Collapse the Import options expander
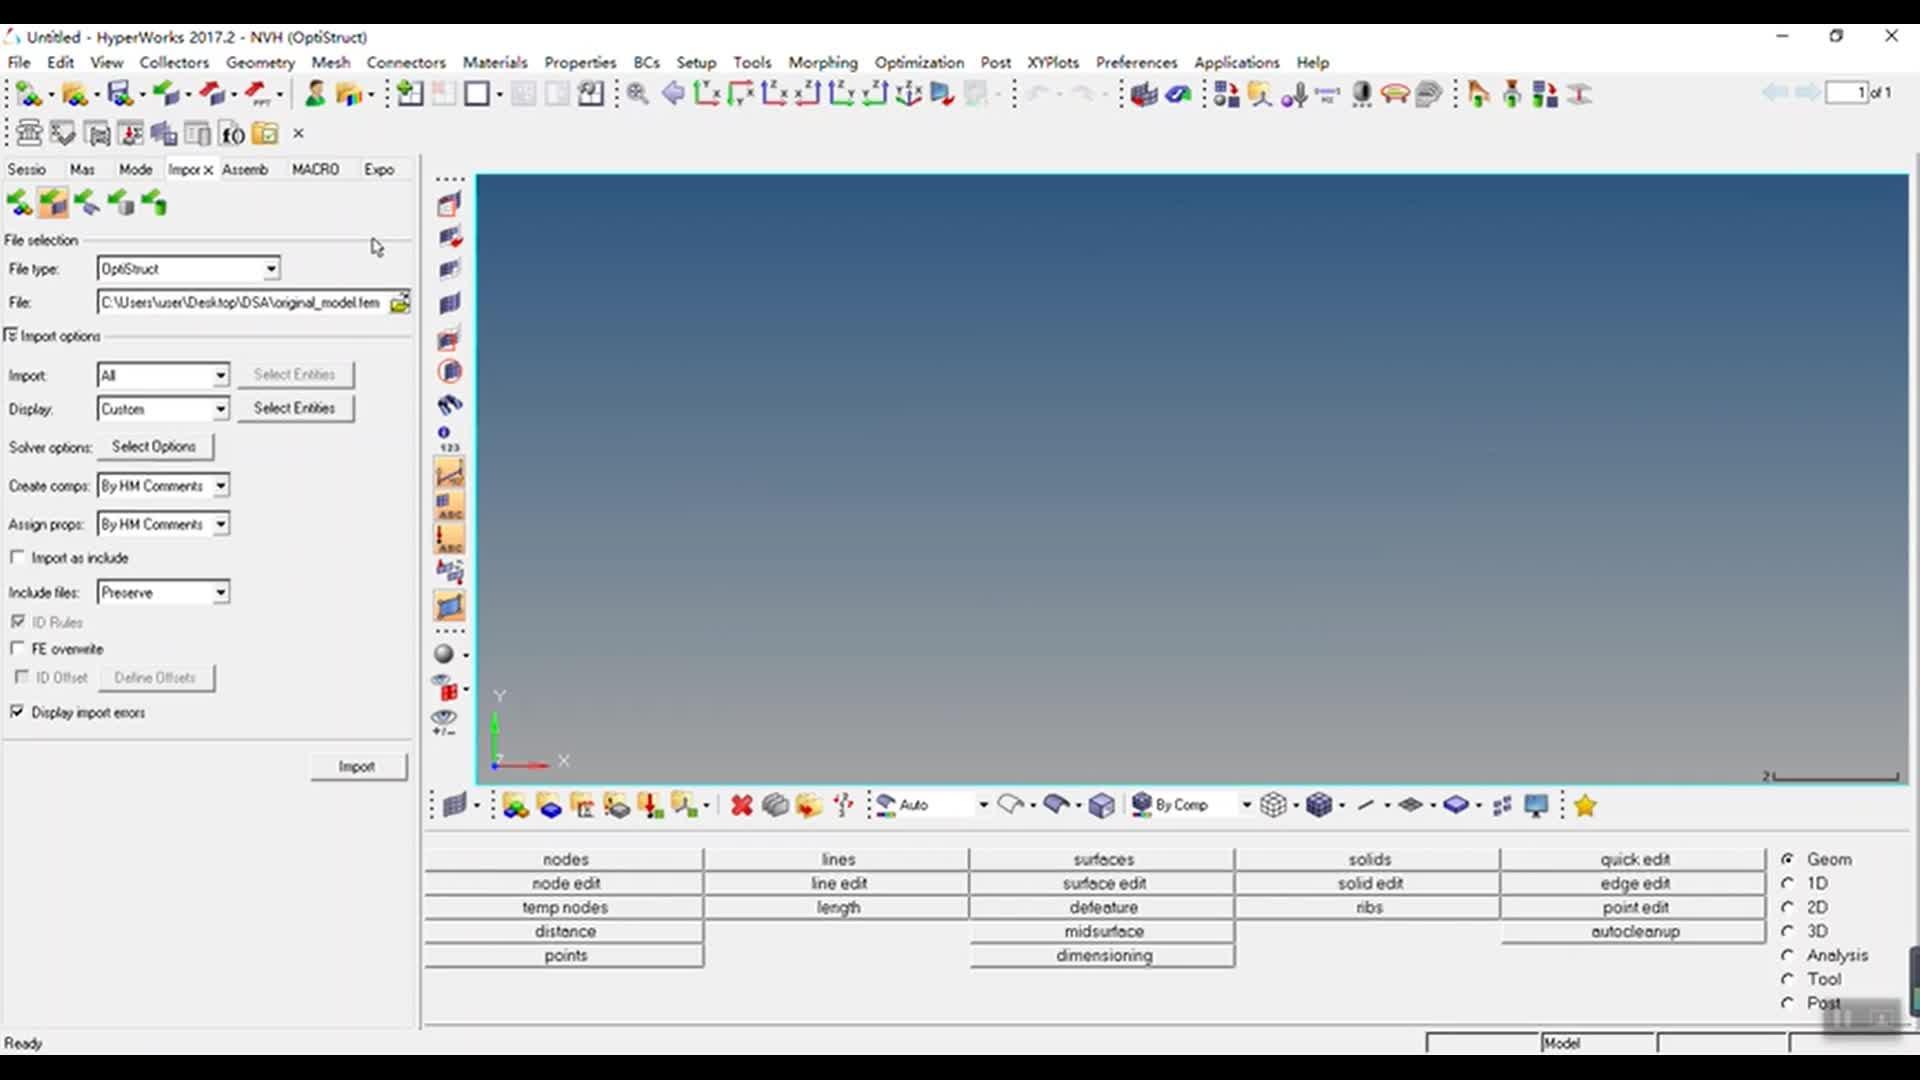This screenshot has width=1920, height=1080. (x=11, y=336)
